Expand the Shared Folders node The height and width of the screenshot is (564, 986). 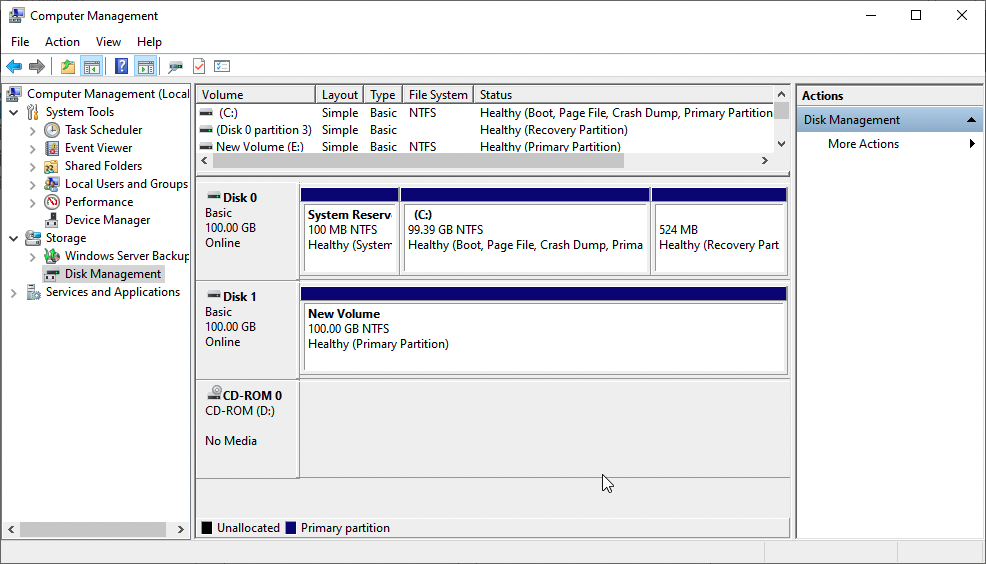pos(32,167)
